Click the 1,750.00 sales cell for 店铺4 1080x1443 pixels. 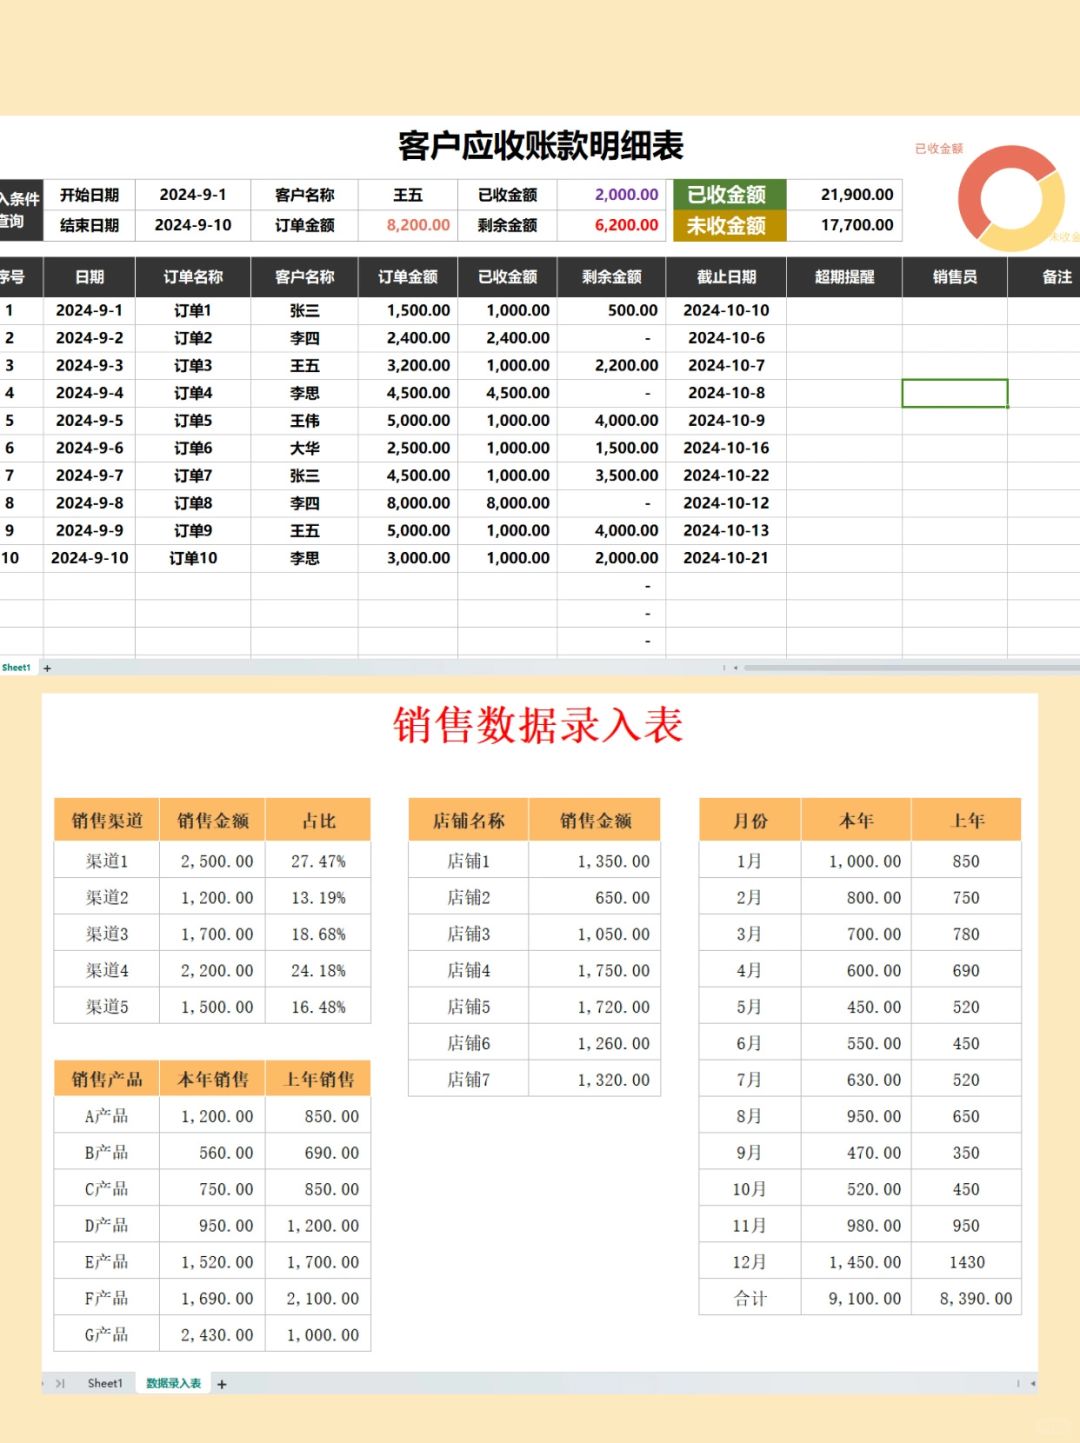[595, 970]
